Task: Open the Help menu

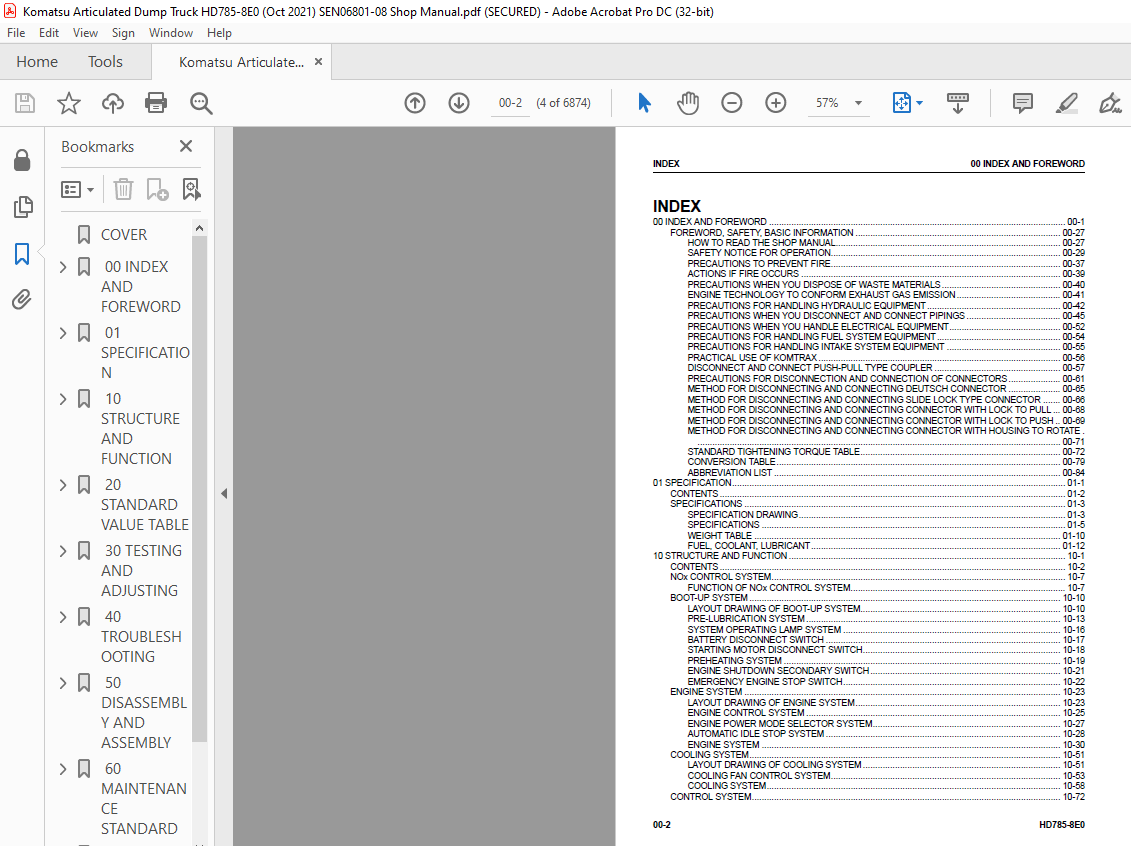Action: [x=219, y=32]
